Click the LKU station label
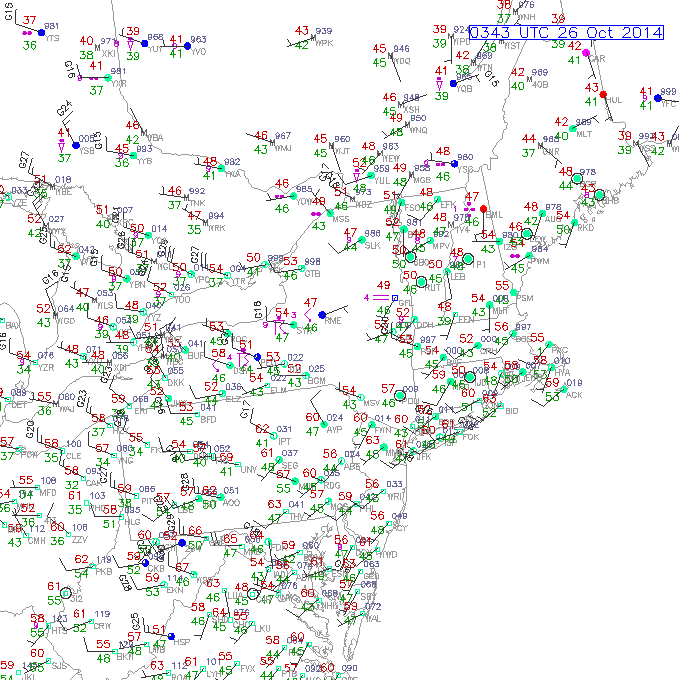Viewport: 680px width, 680px height. pos(262,628)
